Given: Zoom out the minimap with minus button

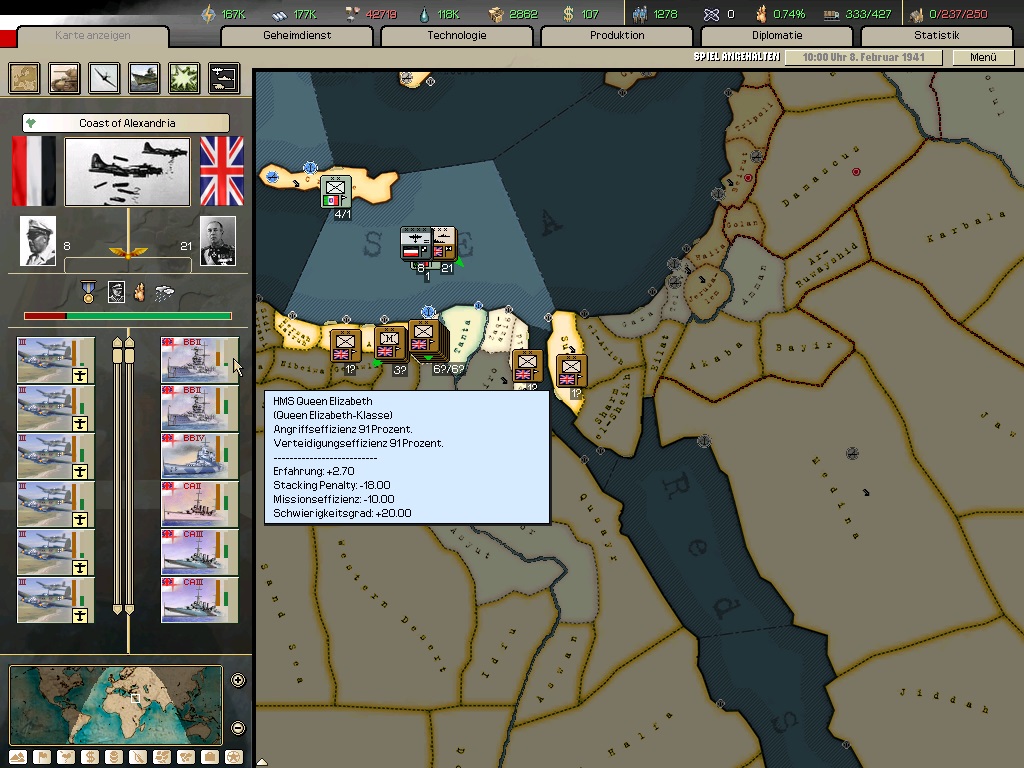Looking at the screenshot, I should pyautogui.click(x=238, y=728).
